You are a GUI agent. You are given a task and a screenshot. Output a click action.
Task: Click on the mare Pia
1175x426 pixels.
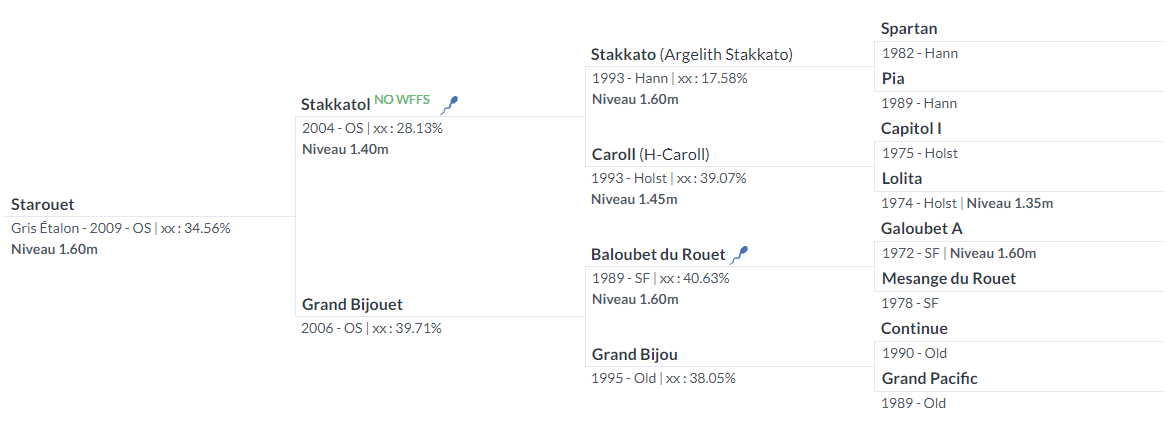[892, 79]
